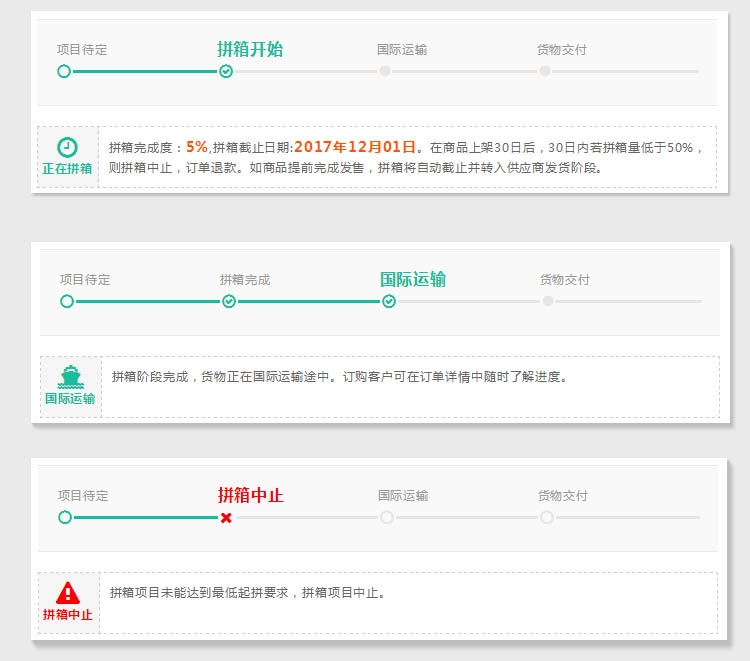Click the red warning triangle icon
Viewport: 750px width, 661px height.
68,593
